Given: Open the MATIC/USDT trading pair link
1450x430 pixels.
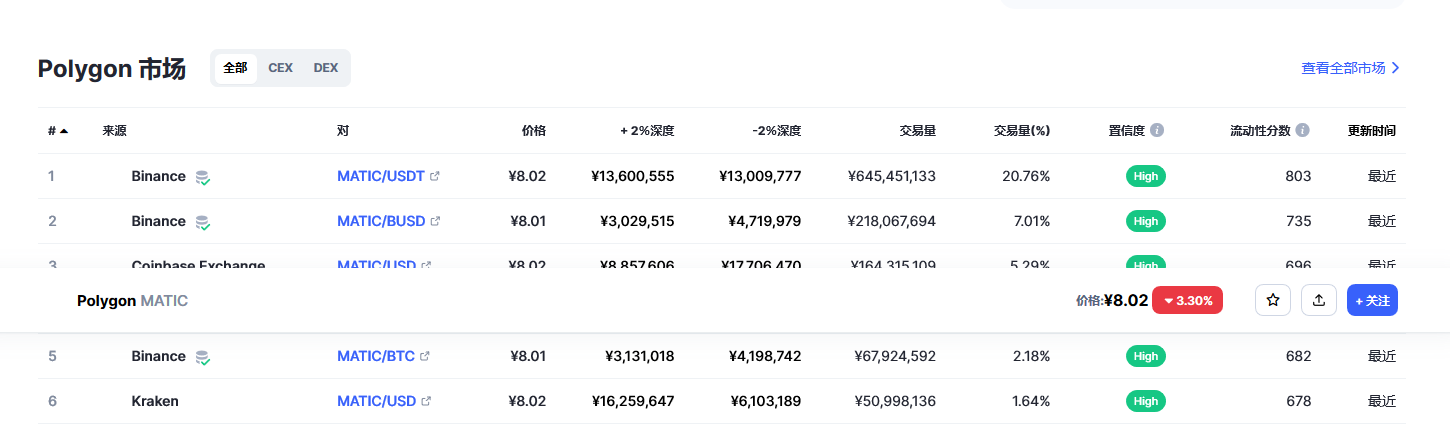Looking at the screenshot, I should pos(381,176).
